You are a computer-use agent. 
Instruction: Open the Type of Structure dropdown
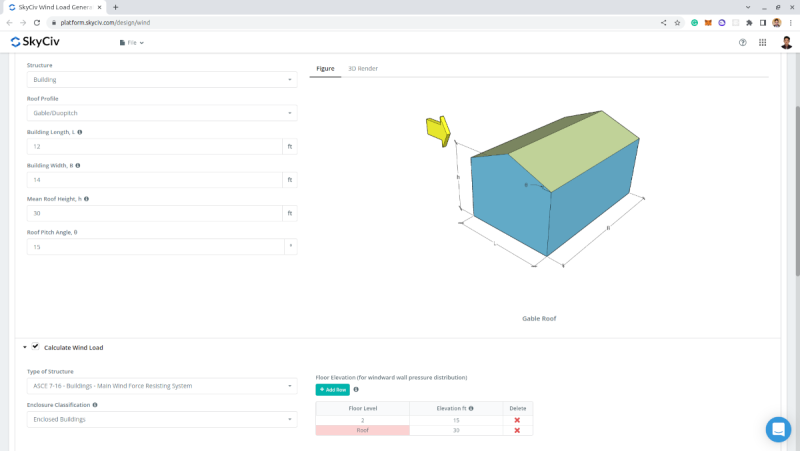pyautogui.click(x=162, y=386)
